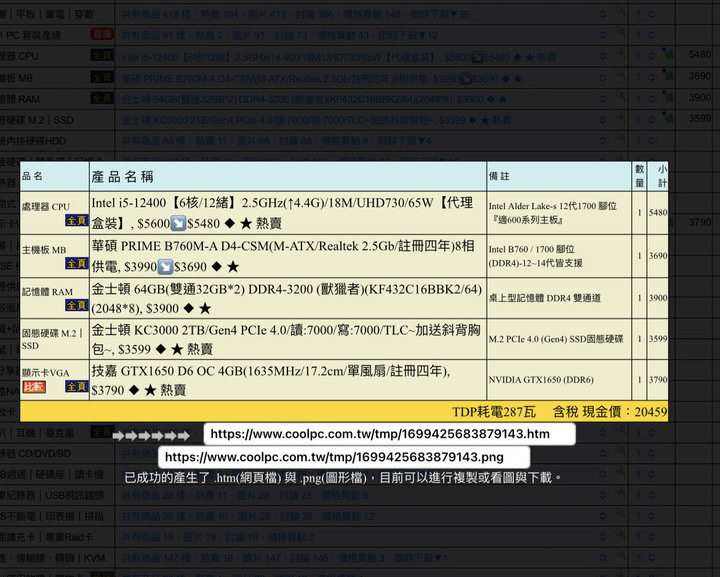Click the magnifier icon in the 平板|筆電|穿戴 row
The width and height of the screenshot is (720, 577).
(620, 11)
